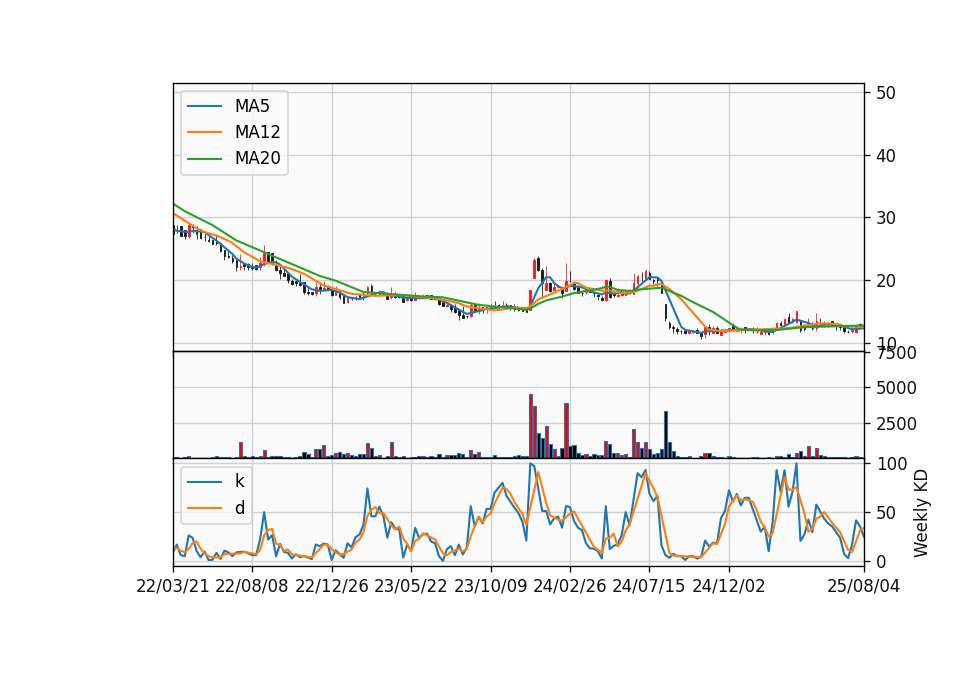Click the MA5 legend label
The image size is (960, 690).
tap(252, 106)
